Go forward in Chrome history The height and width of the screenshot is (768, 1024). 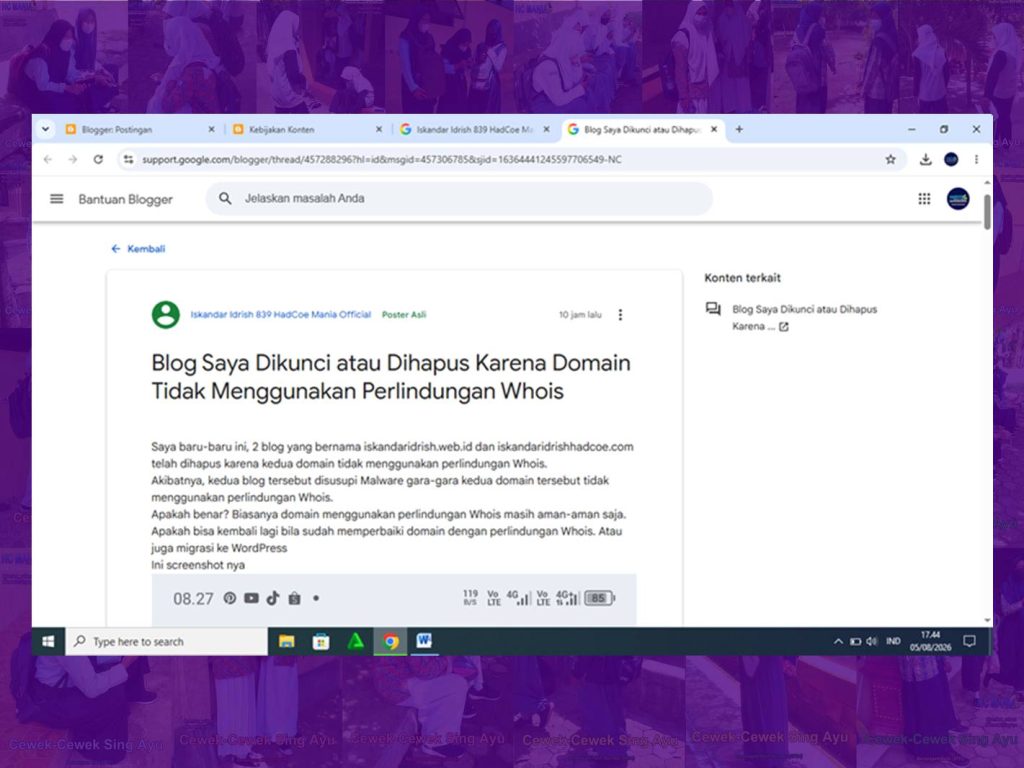tap(72, 159)
